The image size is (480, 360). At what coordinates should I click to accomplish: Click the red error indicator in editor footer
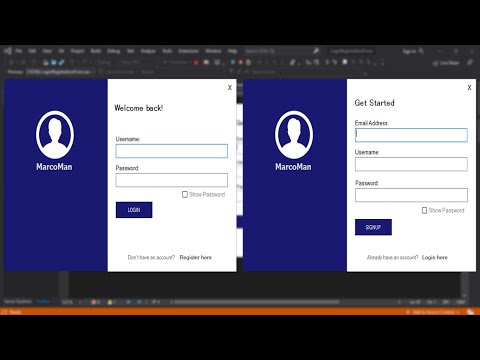[x=96, y=302]
